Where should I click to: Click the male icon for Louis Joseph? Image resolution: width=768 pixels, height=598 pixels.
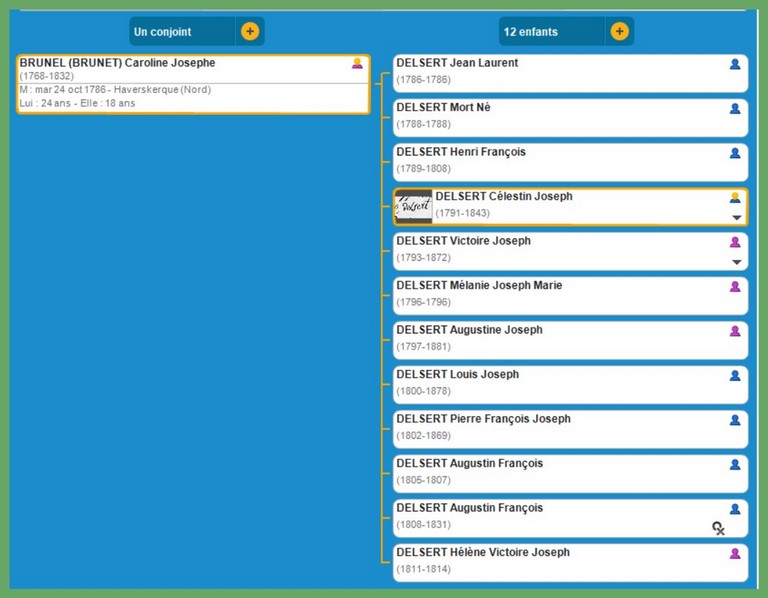tap(735, 375)
